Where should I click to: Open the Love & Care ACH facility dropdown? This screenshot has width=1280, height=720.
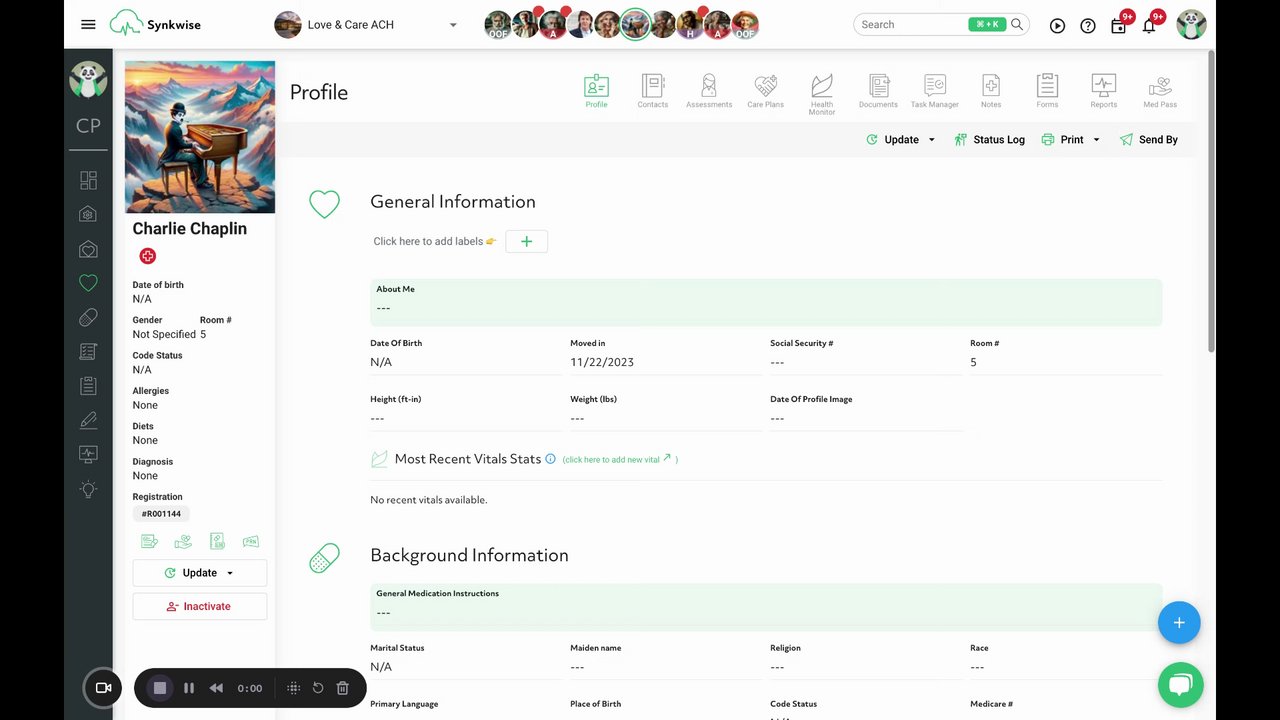tap(366, 25)
